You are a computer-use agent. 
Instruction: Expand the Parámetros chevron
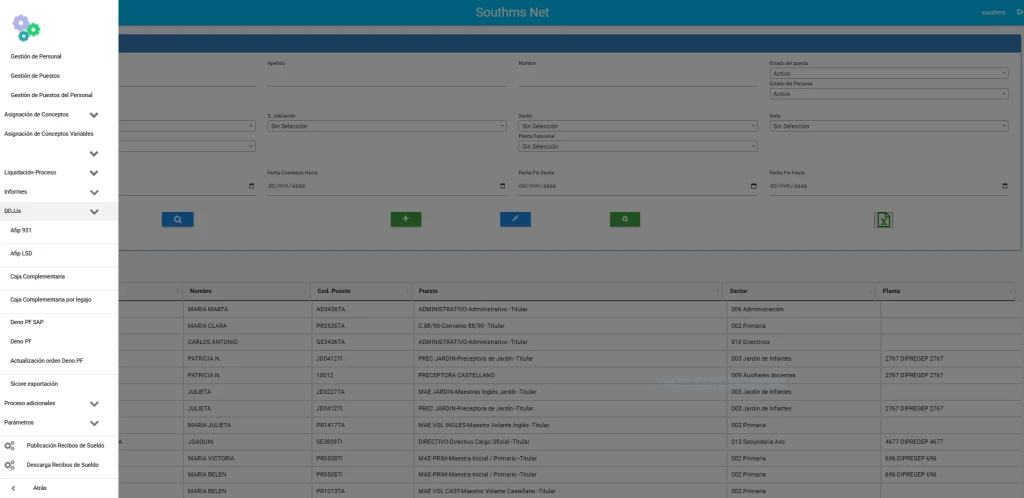coord(94,423)
